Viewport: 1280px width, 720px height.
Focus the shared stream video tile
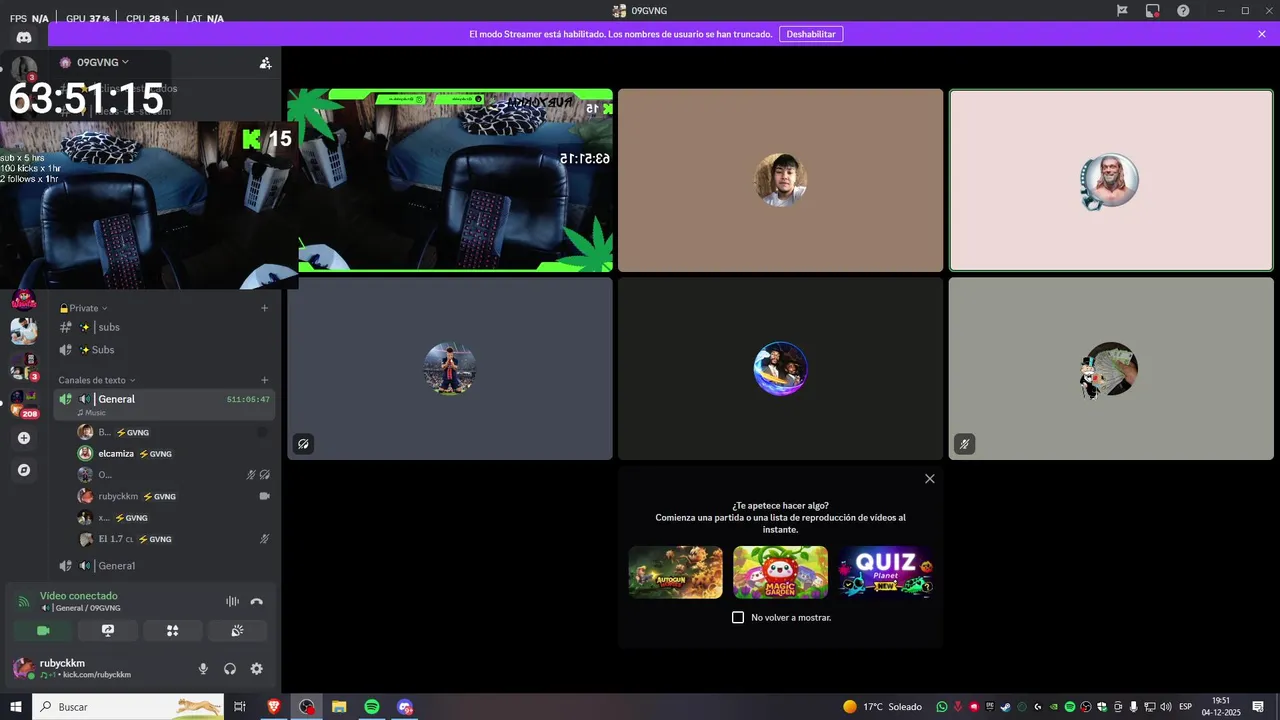point(450,180)
